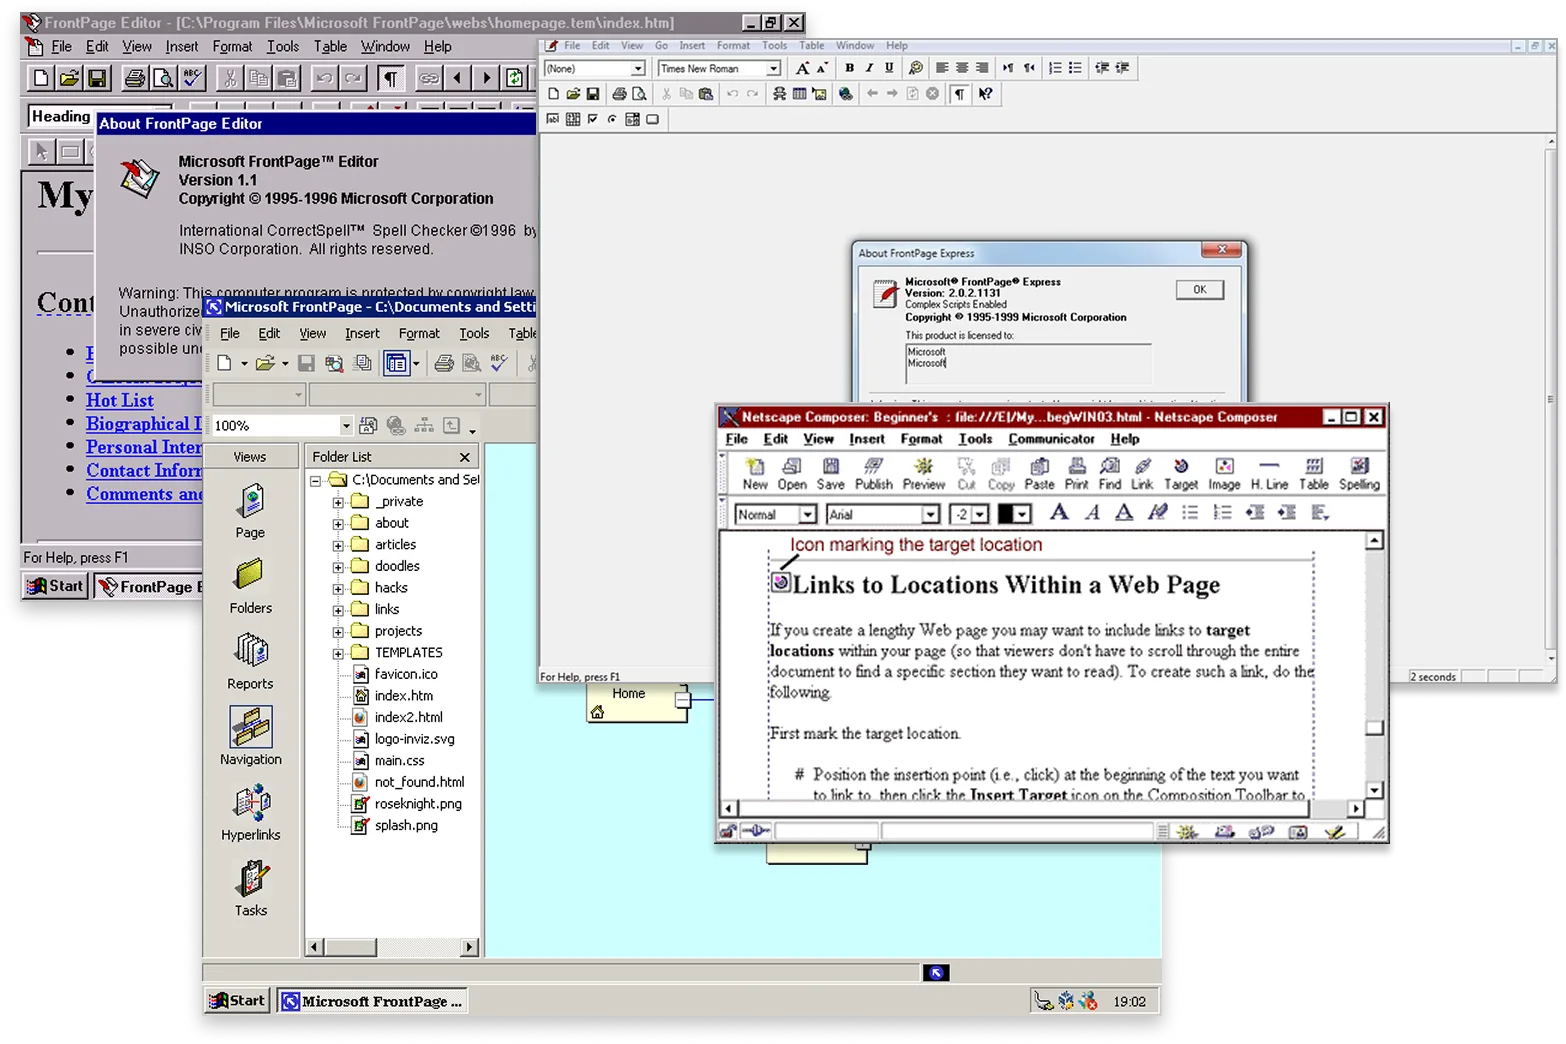
Task: Open the Folders view in FrontPage Views bar
Action: tap(250, 586)
